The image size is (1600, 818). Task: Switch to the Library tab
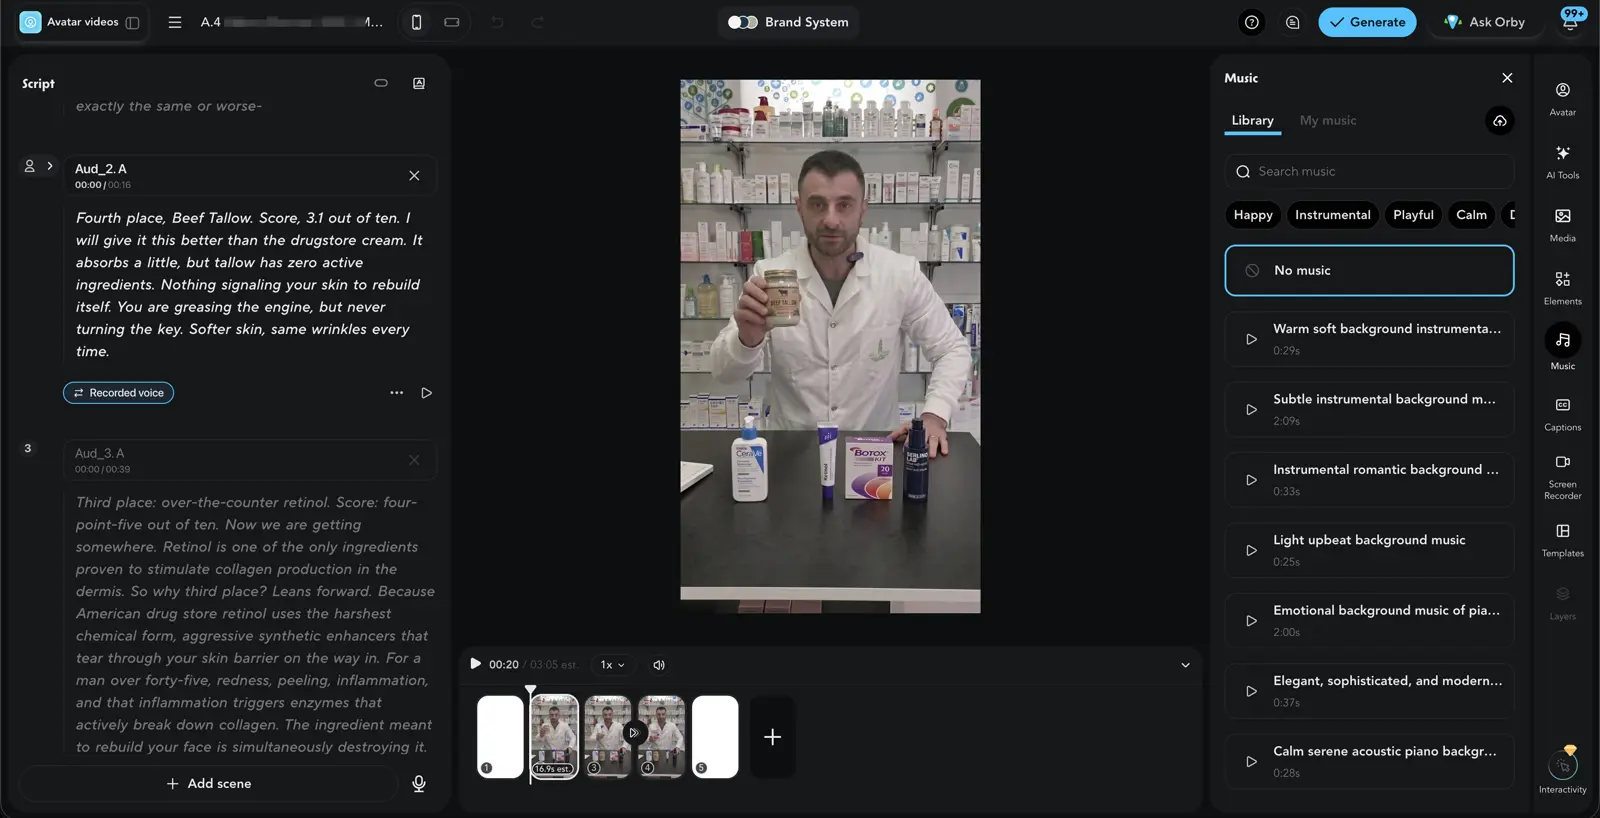(x=1252, y=121)
